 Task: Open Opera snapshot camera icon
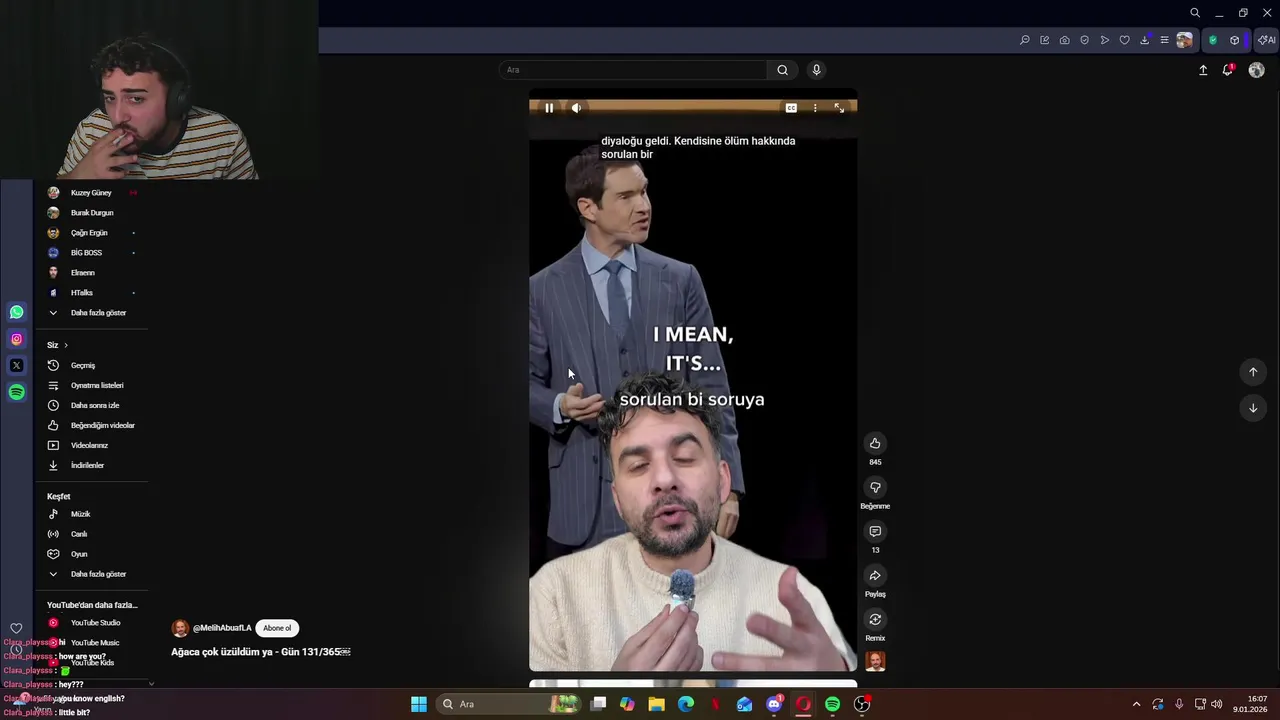[1065, 40]
